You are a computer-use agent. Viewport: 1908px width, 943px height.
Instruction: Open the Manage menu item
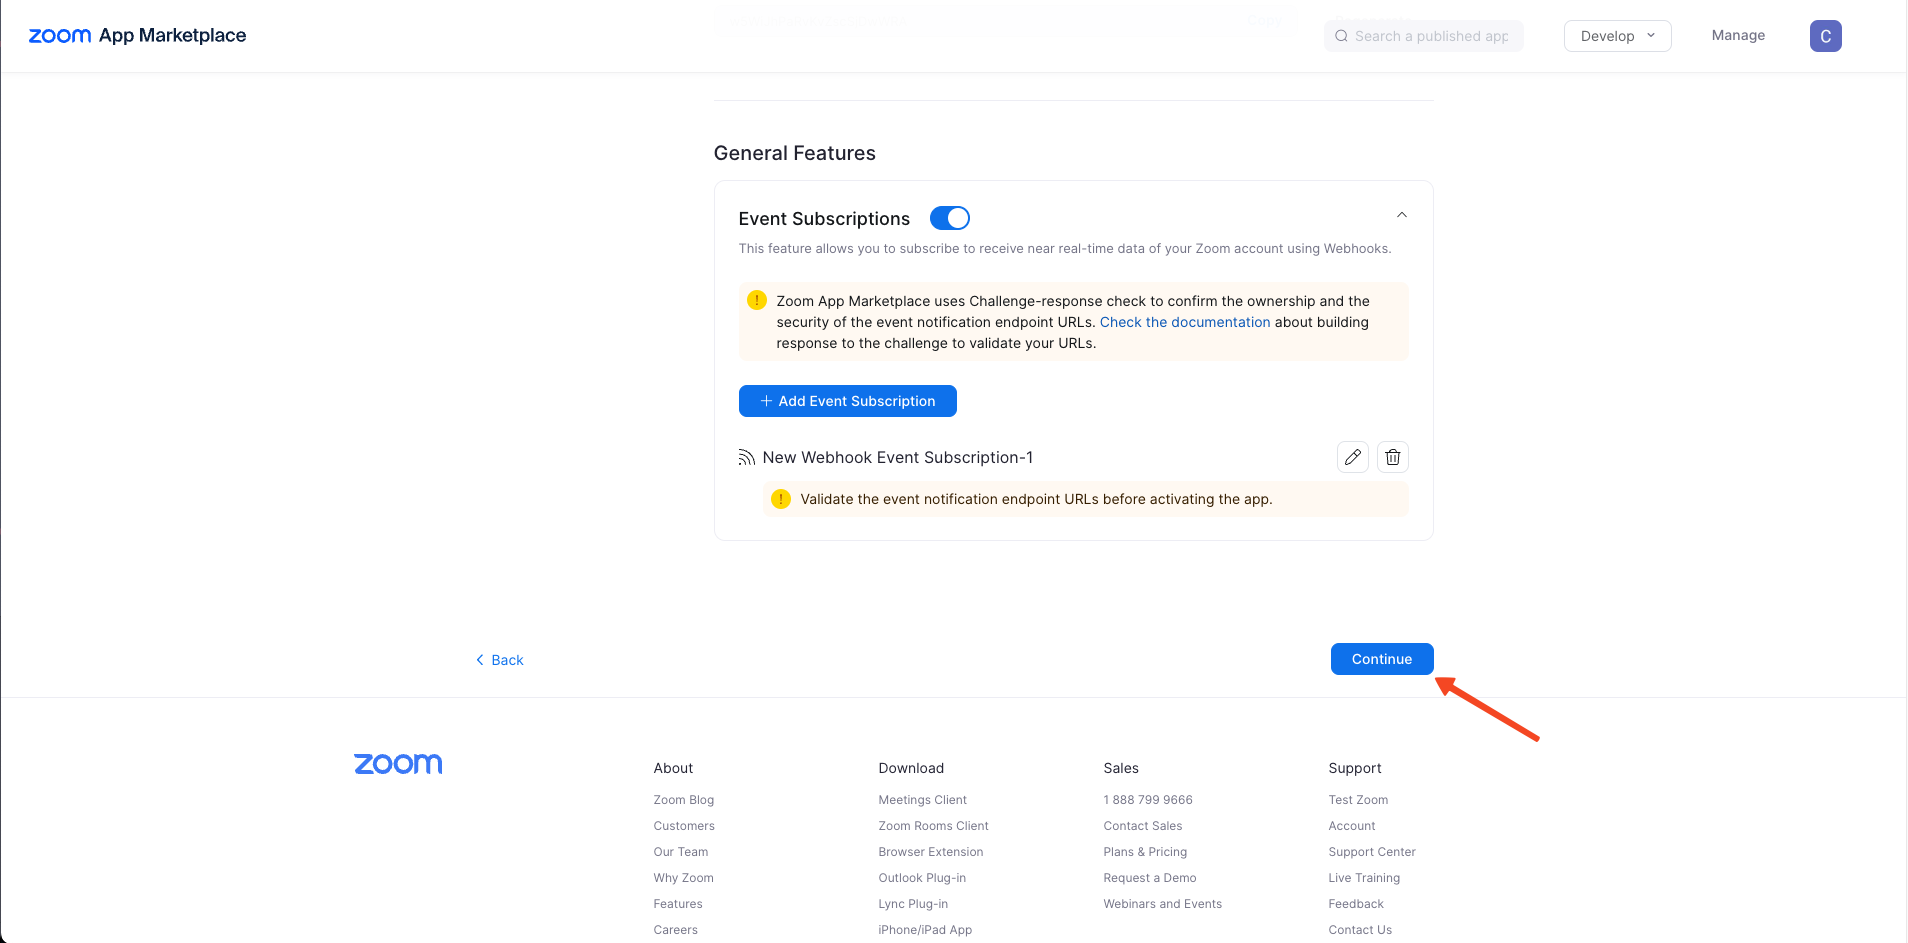click(x=1738, y=35)
